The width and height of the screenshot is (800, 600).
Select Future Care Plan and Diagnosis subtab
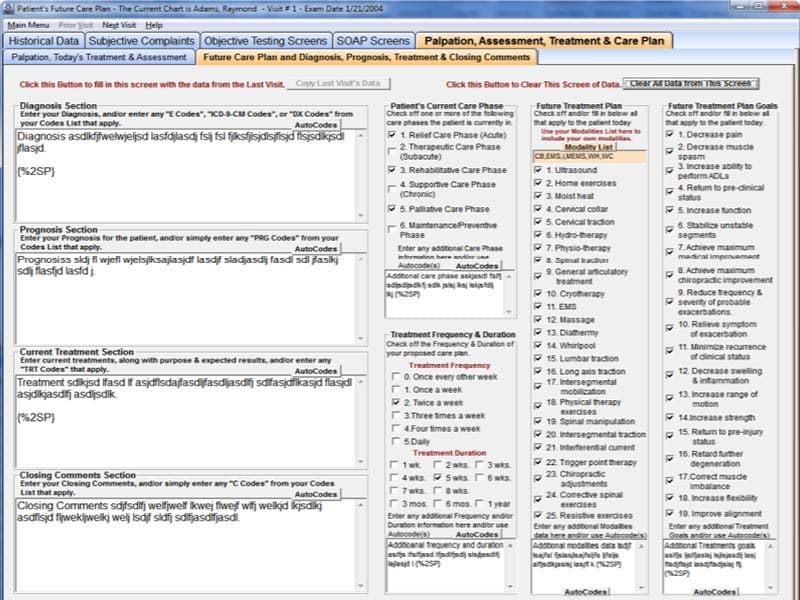[x=366, y=57]
